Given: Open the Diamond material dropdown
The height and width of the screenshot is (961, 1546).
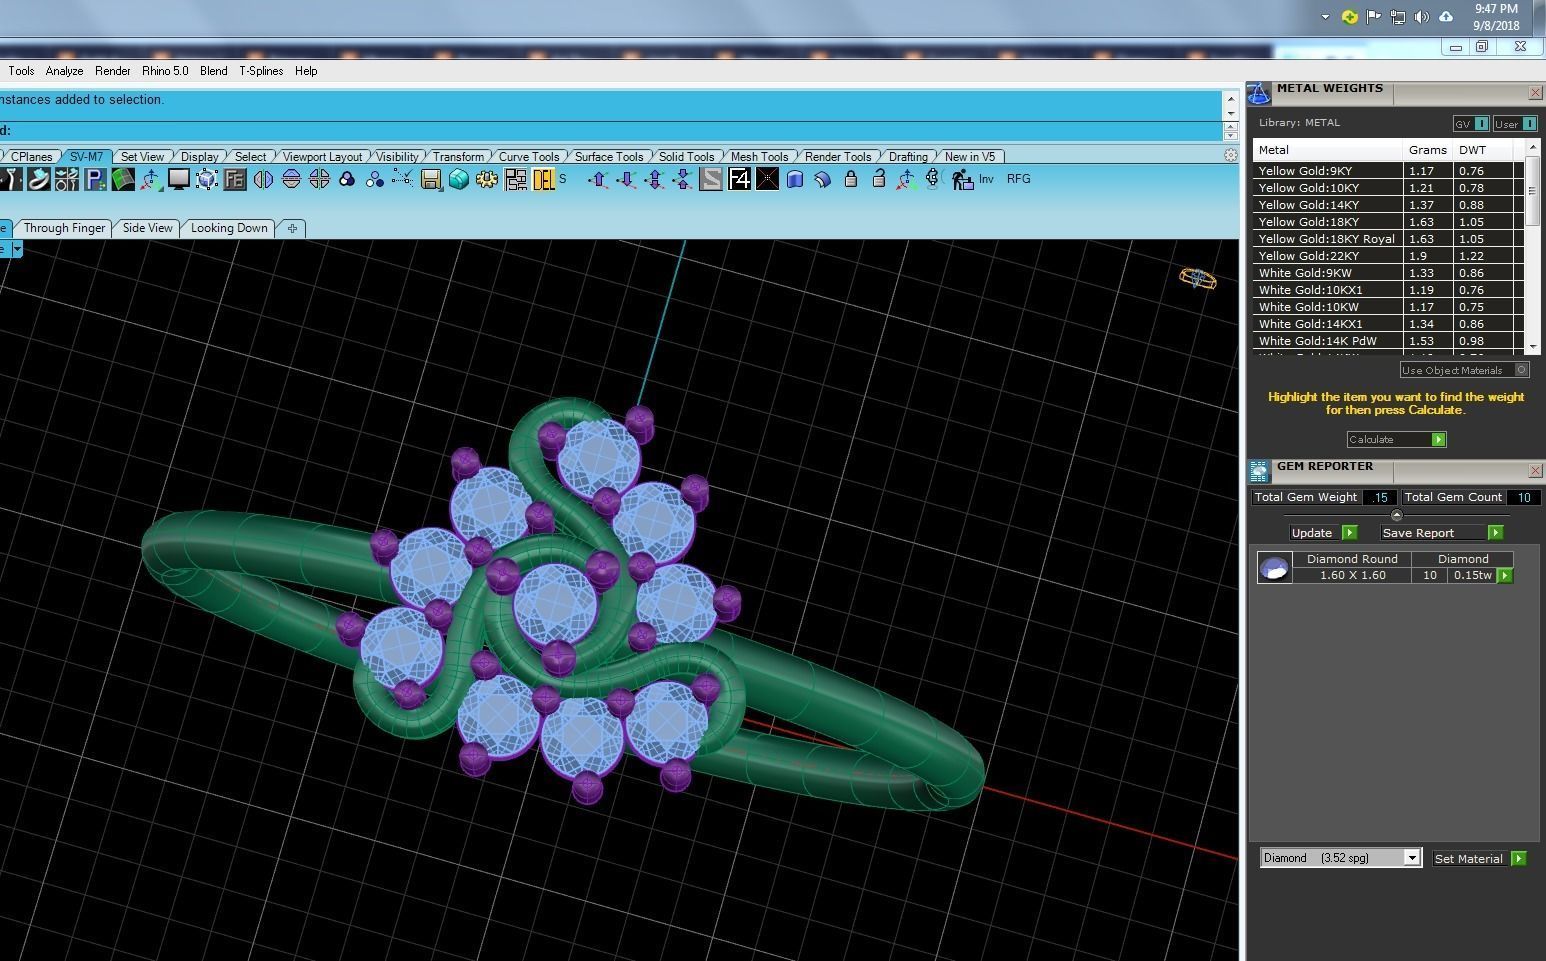Looking at the screenshot, I should click(1412, 858).
